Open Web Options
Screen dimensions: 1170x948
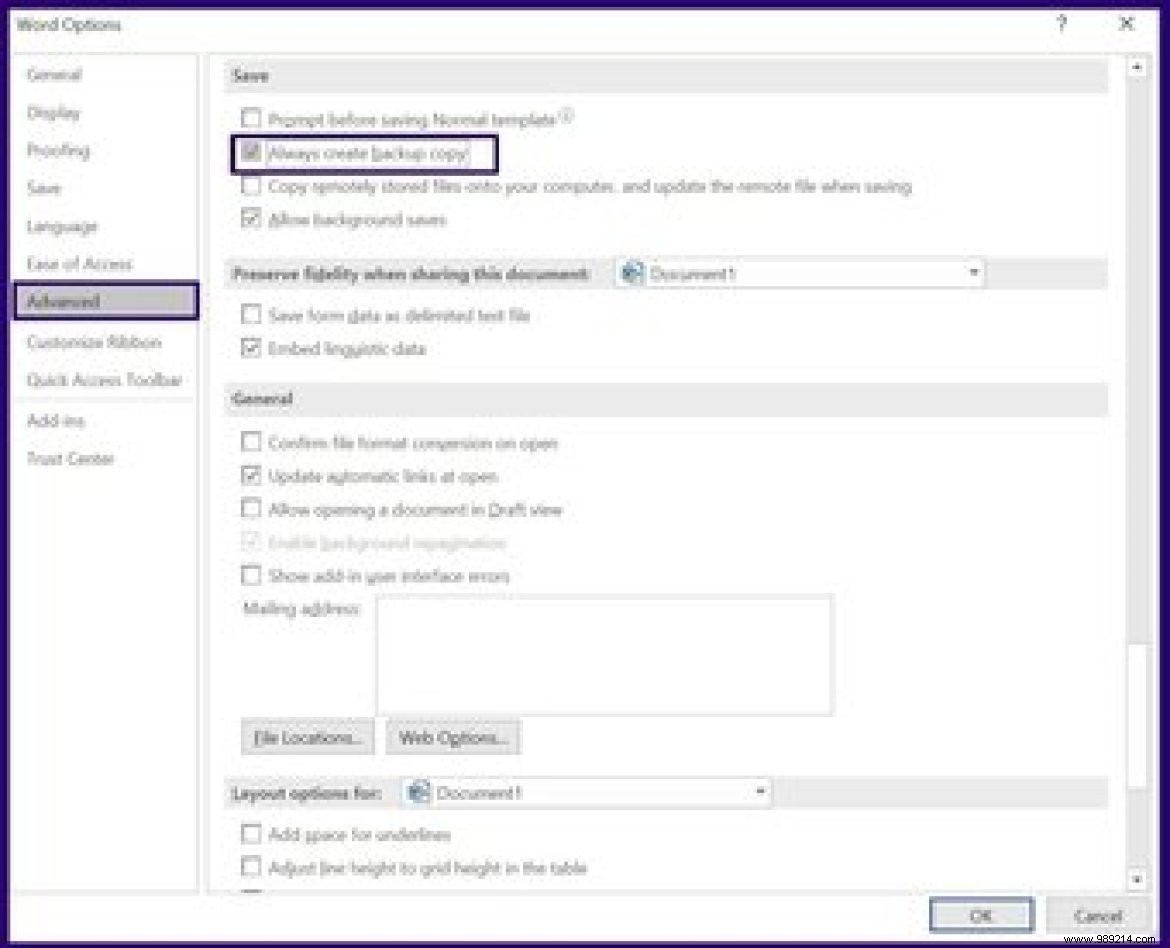[452, 737]
